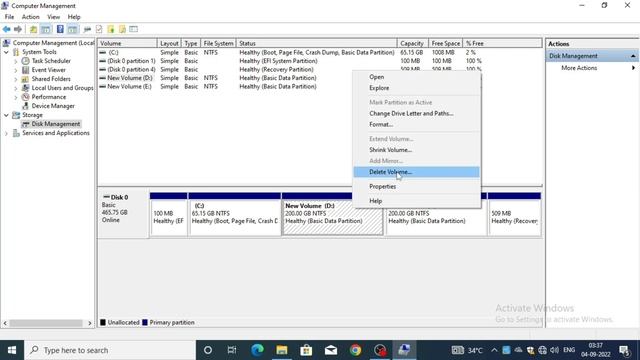Click the Windows Start button
This screenshot has width=640, height=360.
pyautogui.click(x=12, y=350)
